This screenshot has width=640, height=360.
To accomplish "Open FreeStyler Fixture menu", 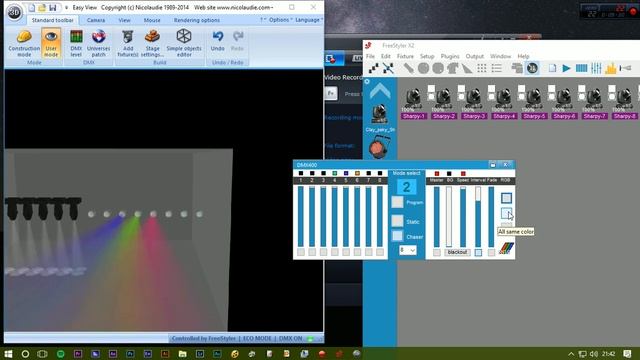I will pos(405,56).
